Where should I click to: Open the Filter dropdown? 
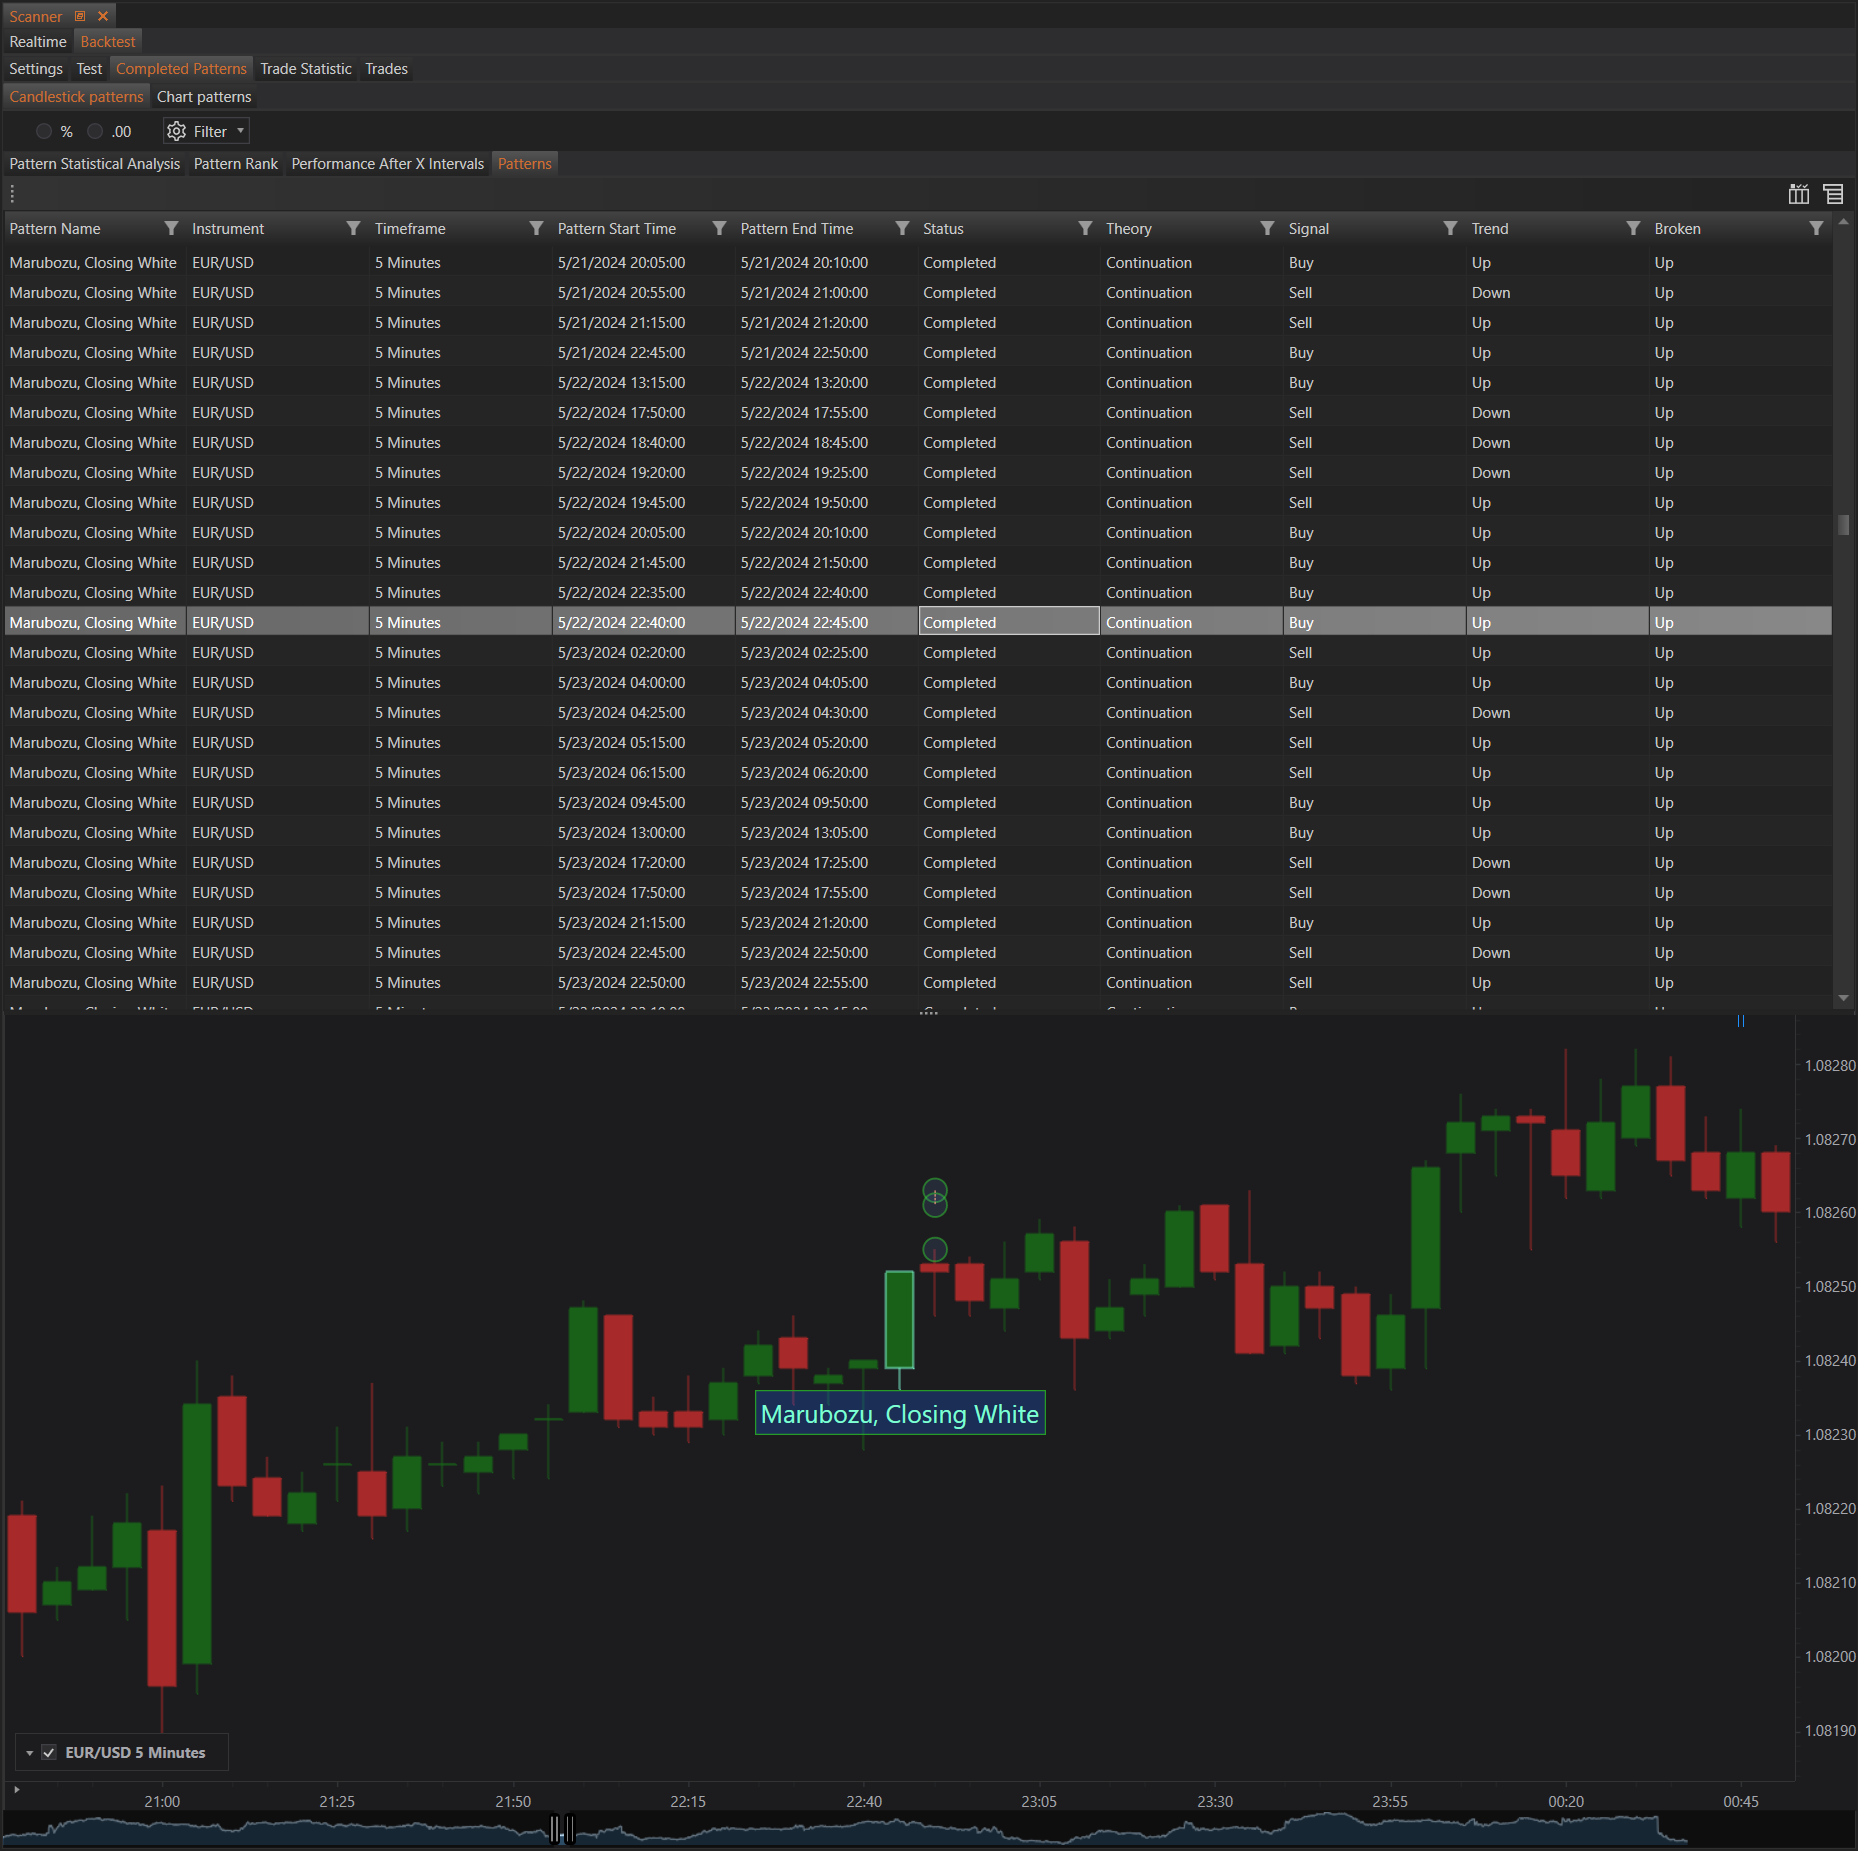coord(207,131)
